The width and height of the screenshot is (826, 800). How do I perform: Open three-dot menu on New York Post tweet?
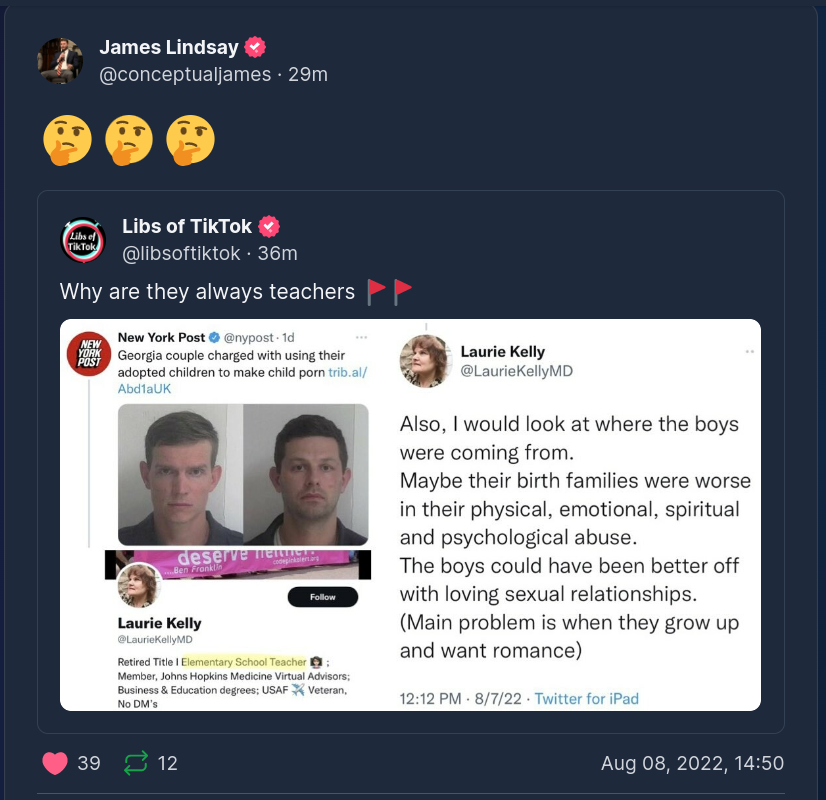(x=361, y=337)
